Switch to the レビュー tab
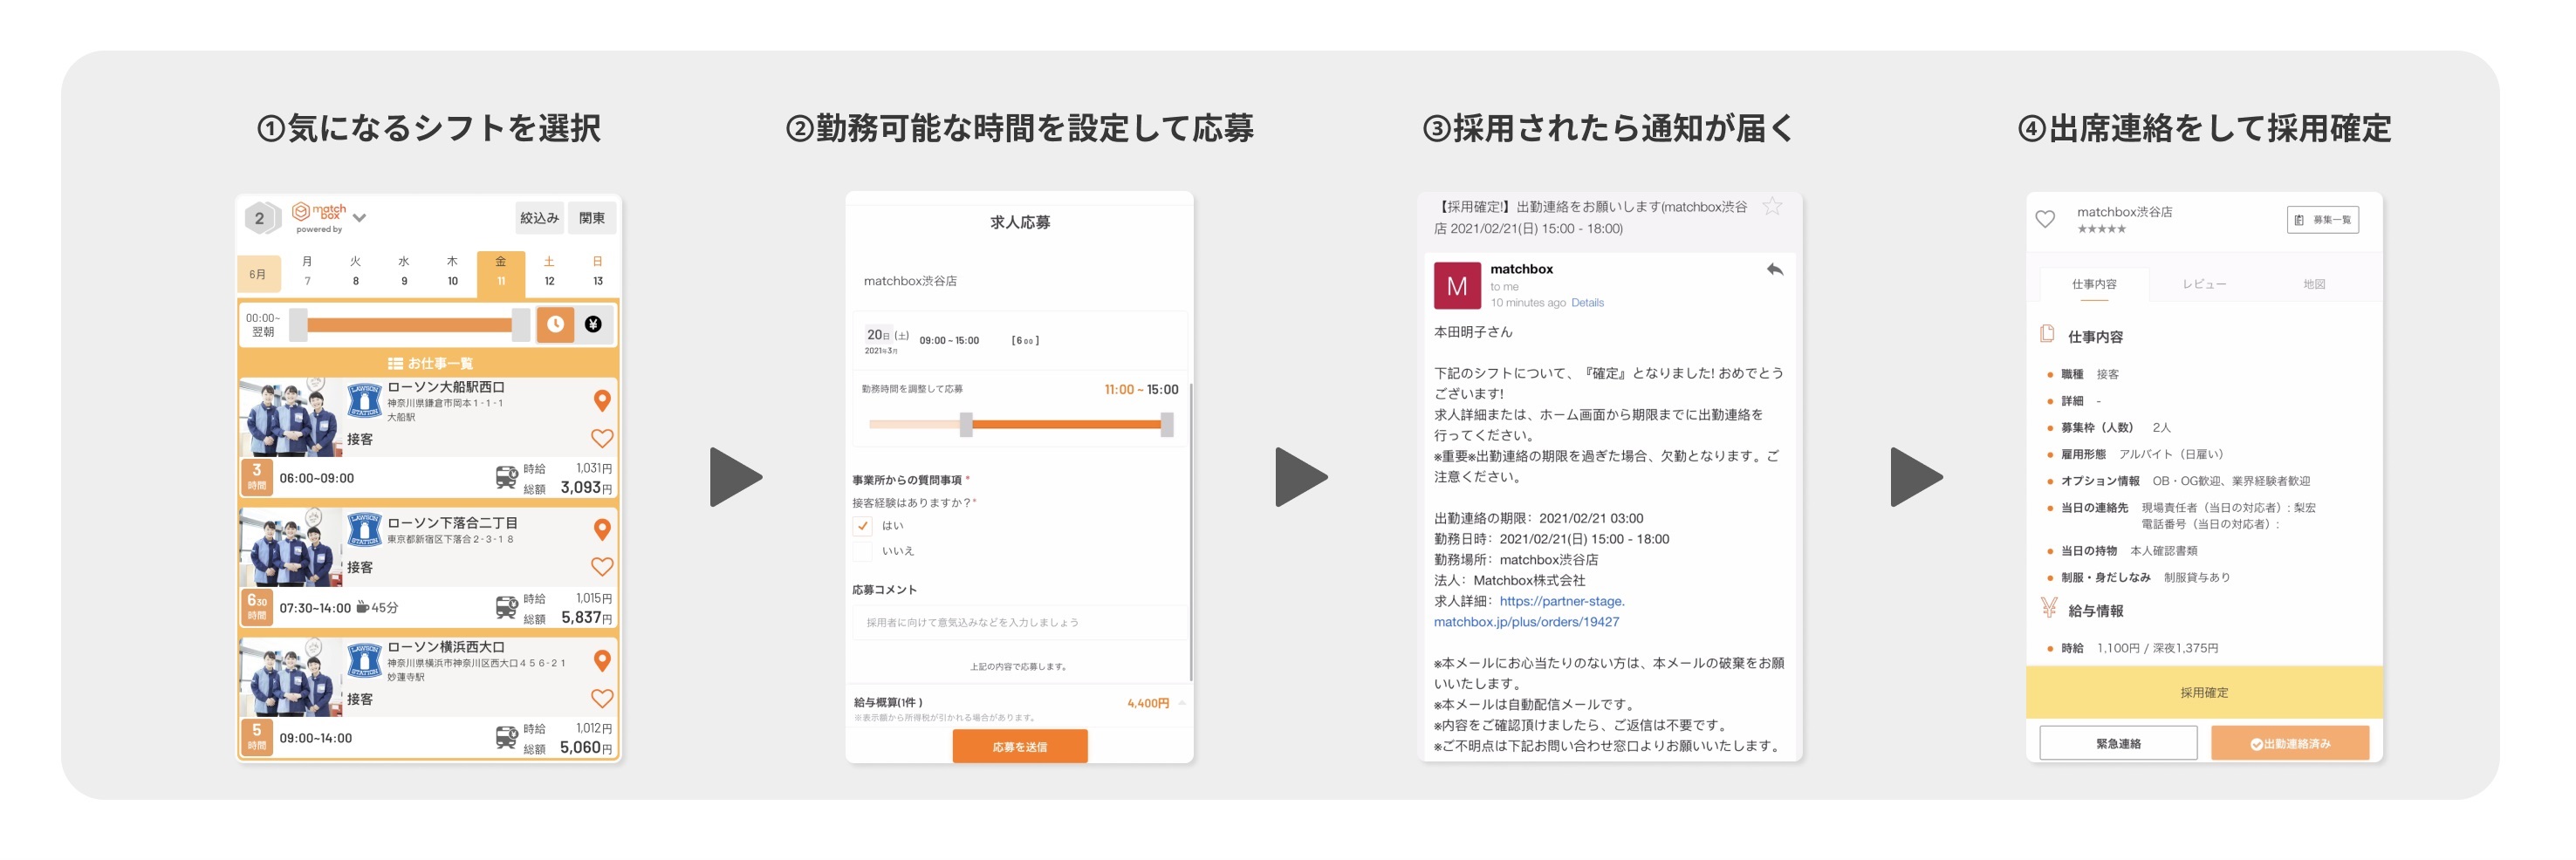Viewport: 2576px width, 860px height. tap(2204, 284)
